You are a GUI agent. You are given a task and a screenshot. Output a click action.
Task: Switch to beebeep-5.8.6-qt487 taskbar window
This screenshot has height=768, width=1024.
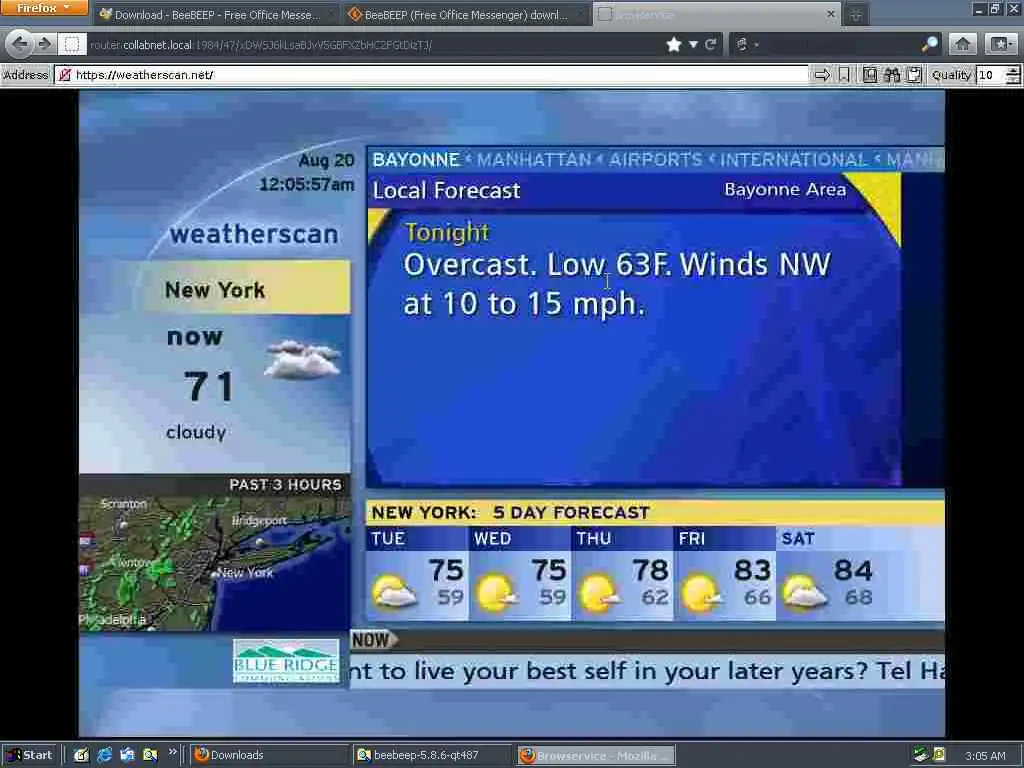[432, 756]
